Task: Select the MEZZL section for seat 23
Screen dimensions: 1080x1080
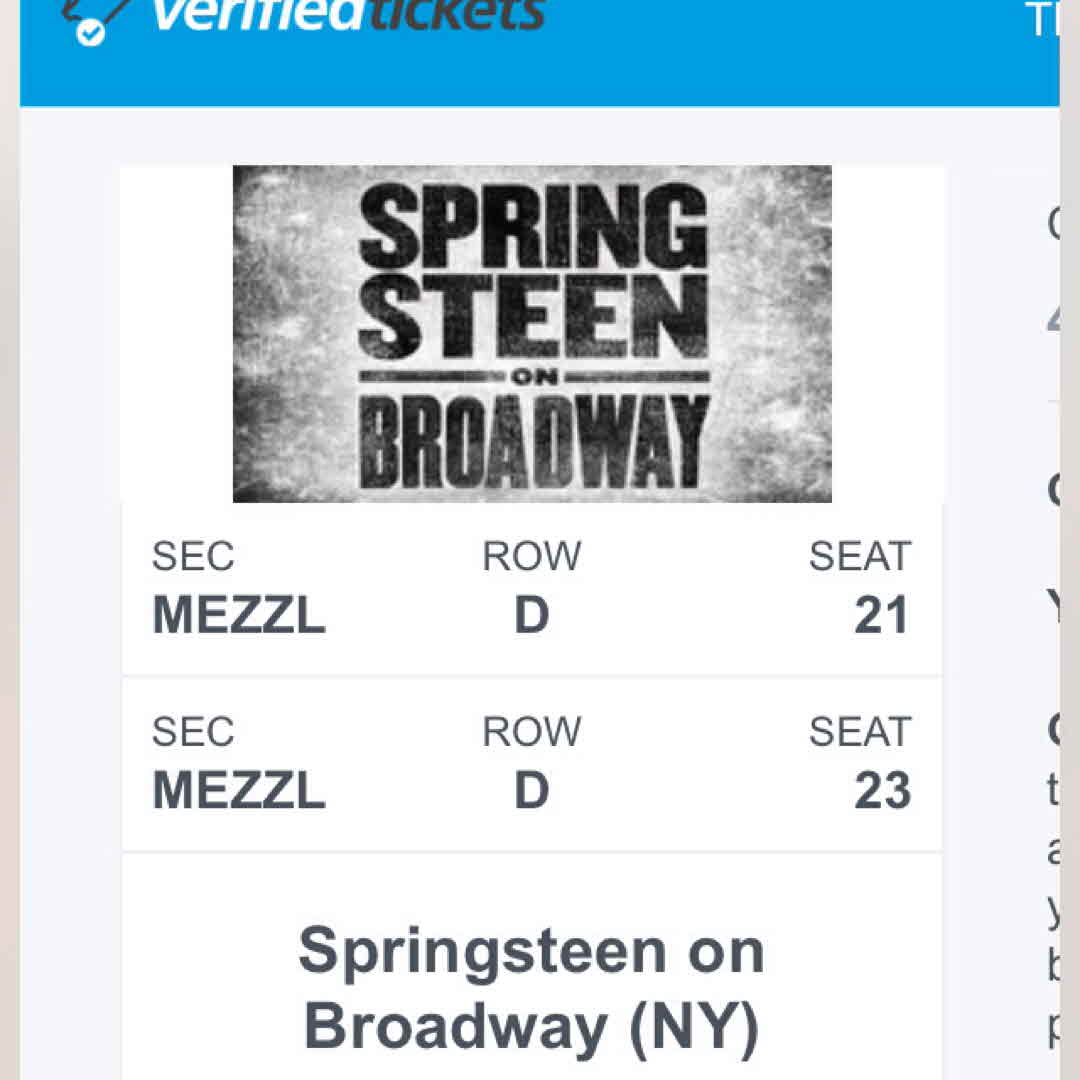Action: coord(238,791)
